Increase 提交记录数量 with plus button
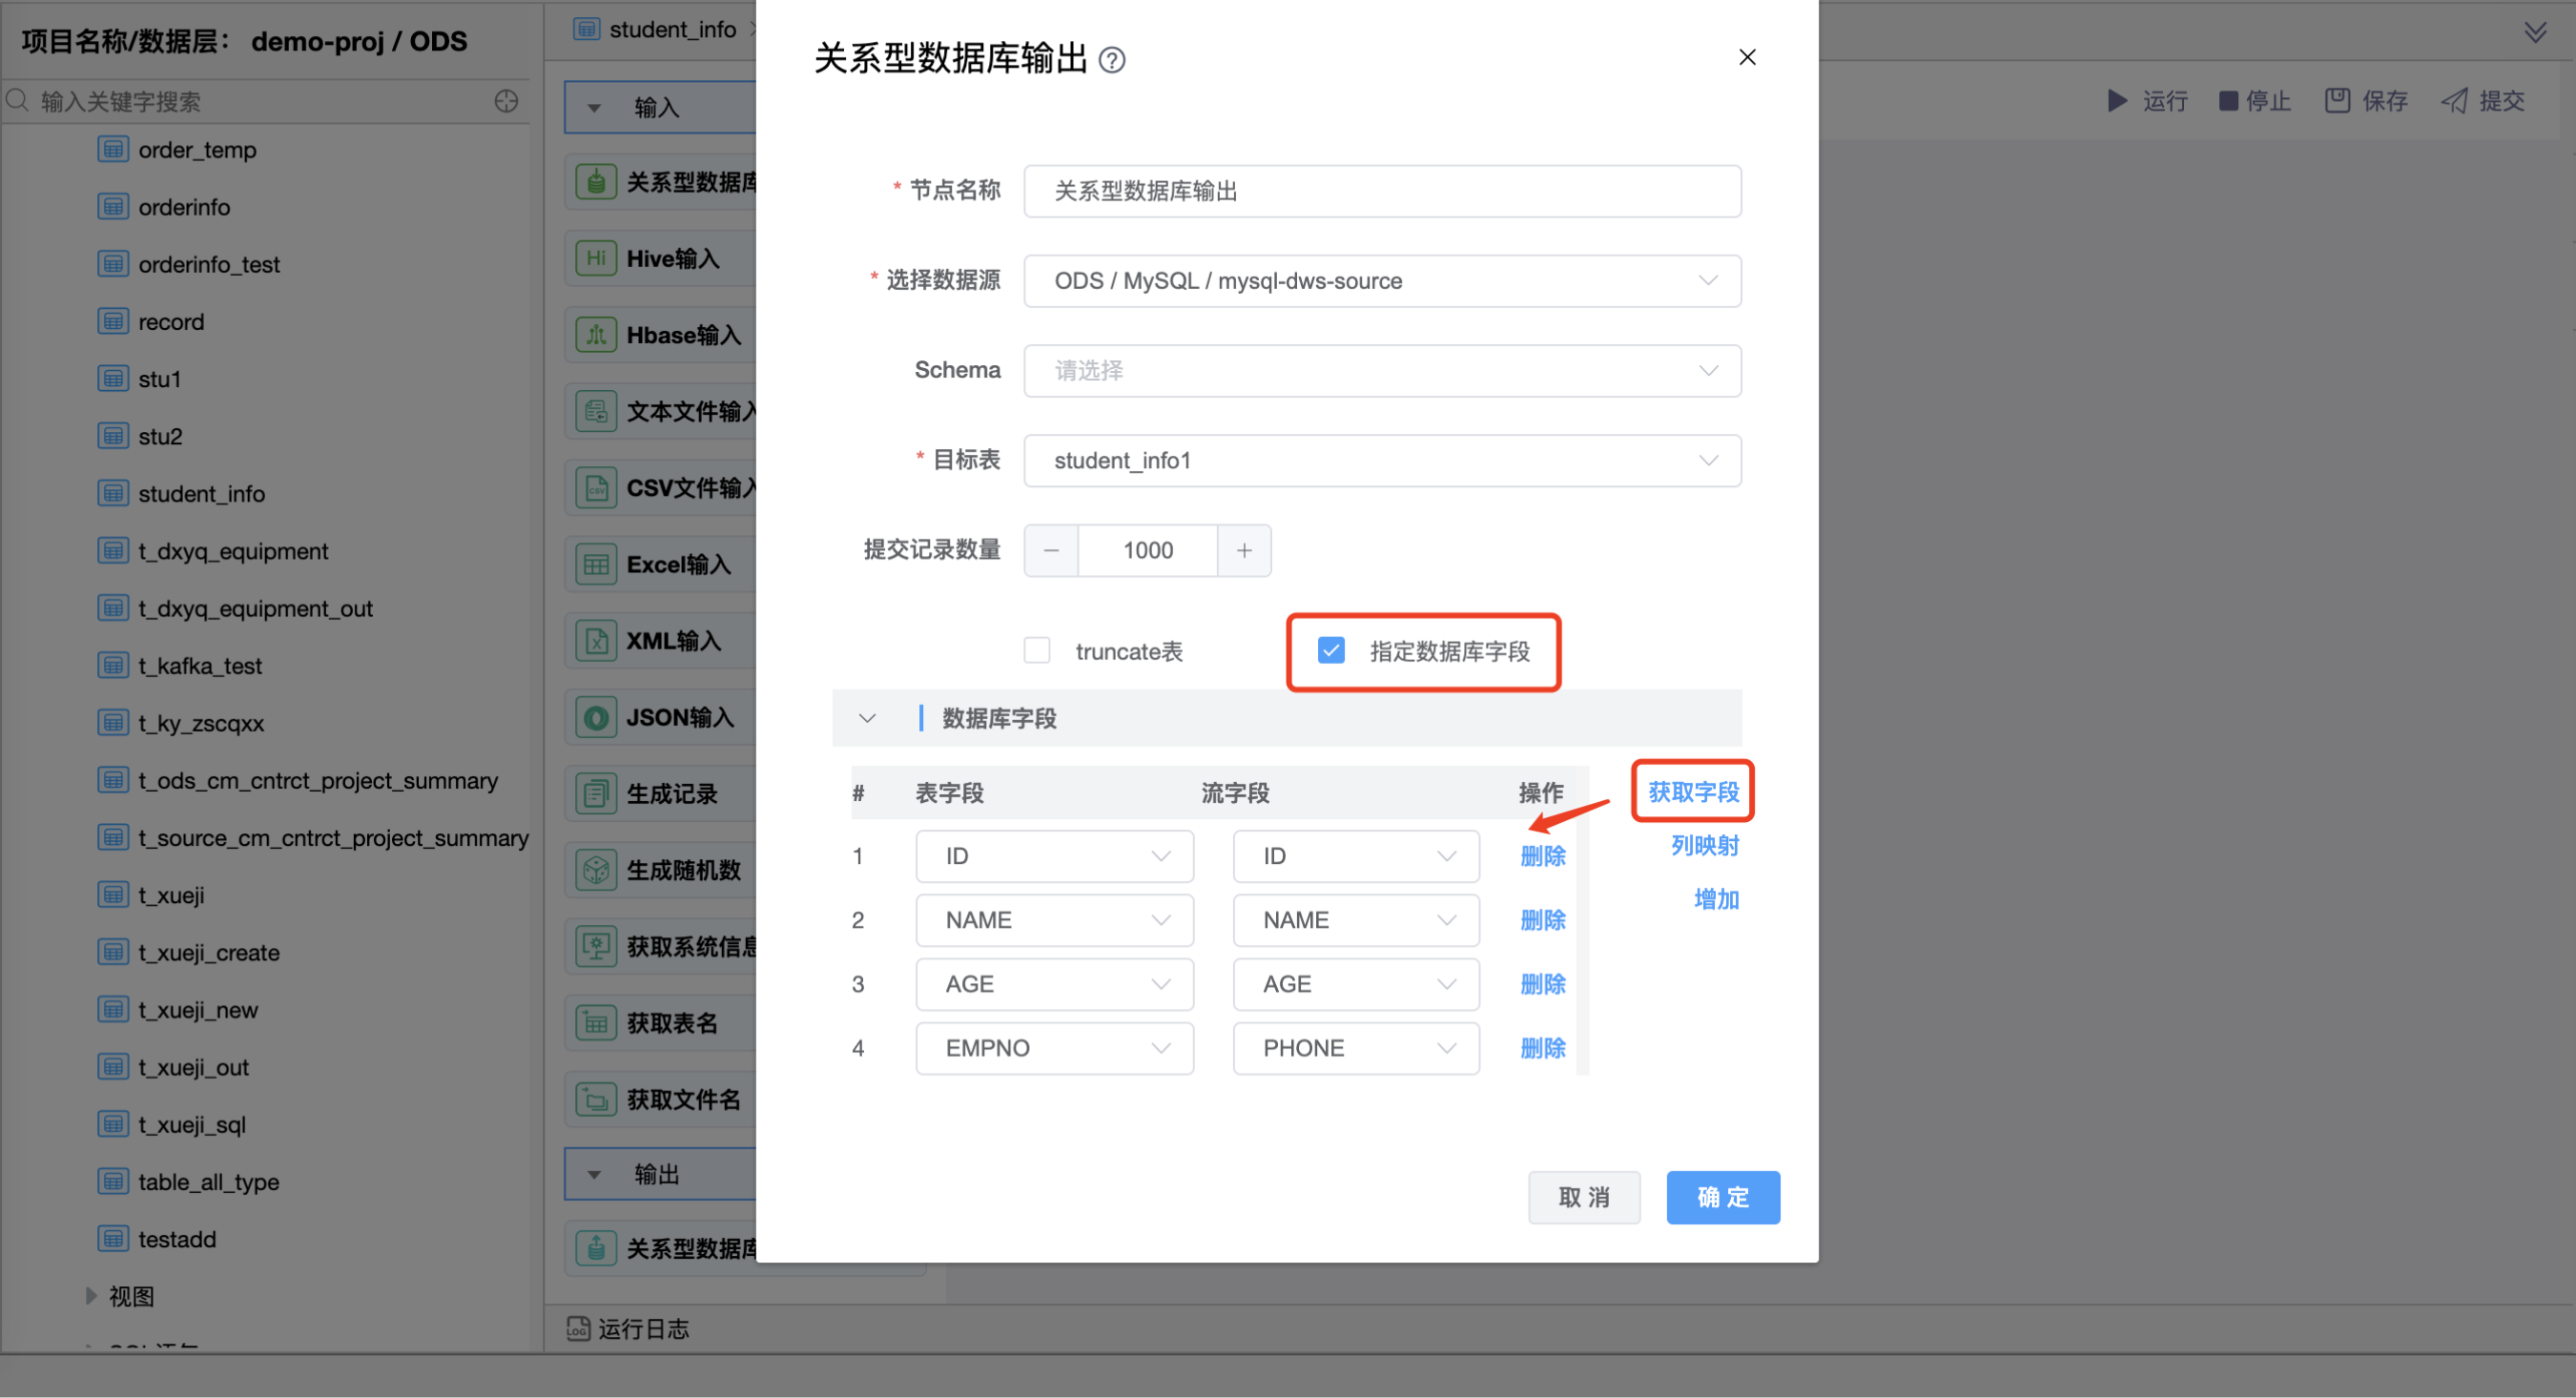This screenshot has height=1398, width=2576. point(1244,550)
